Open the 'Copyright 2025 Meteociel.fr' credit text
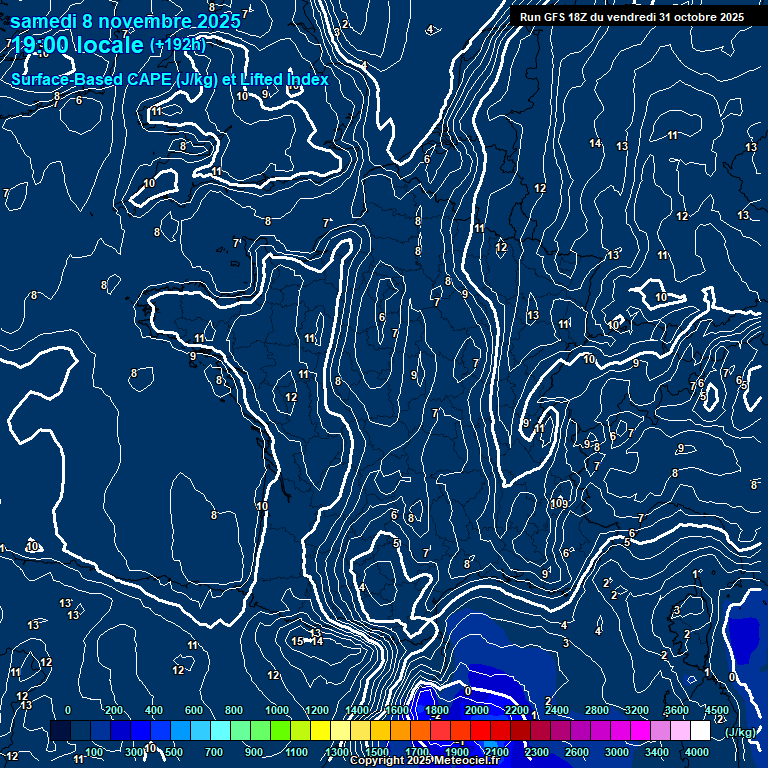Viewport: 768px width, 768px height. pos(425,760)
